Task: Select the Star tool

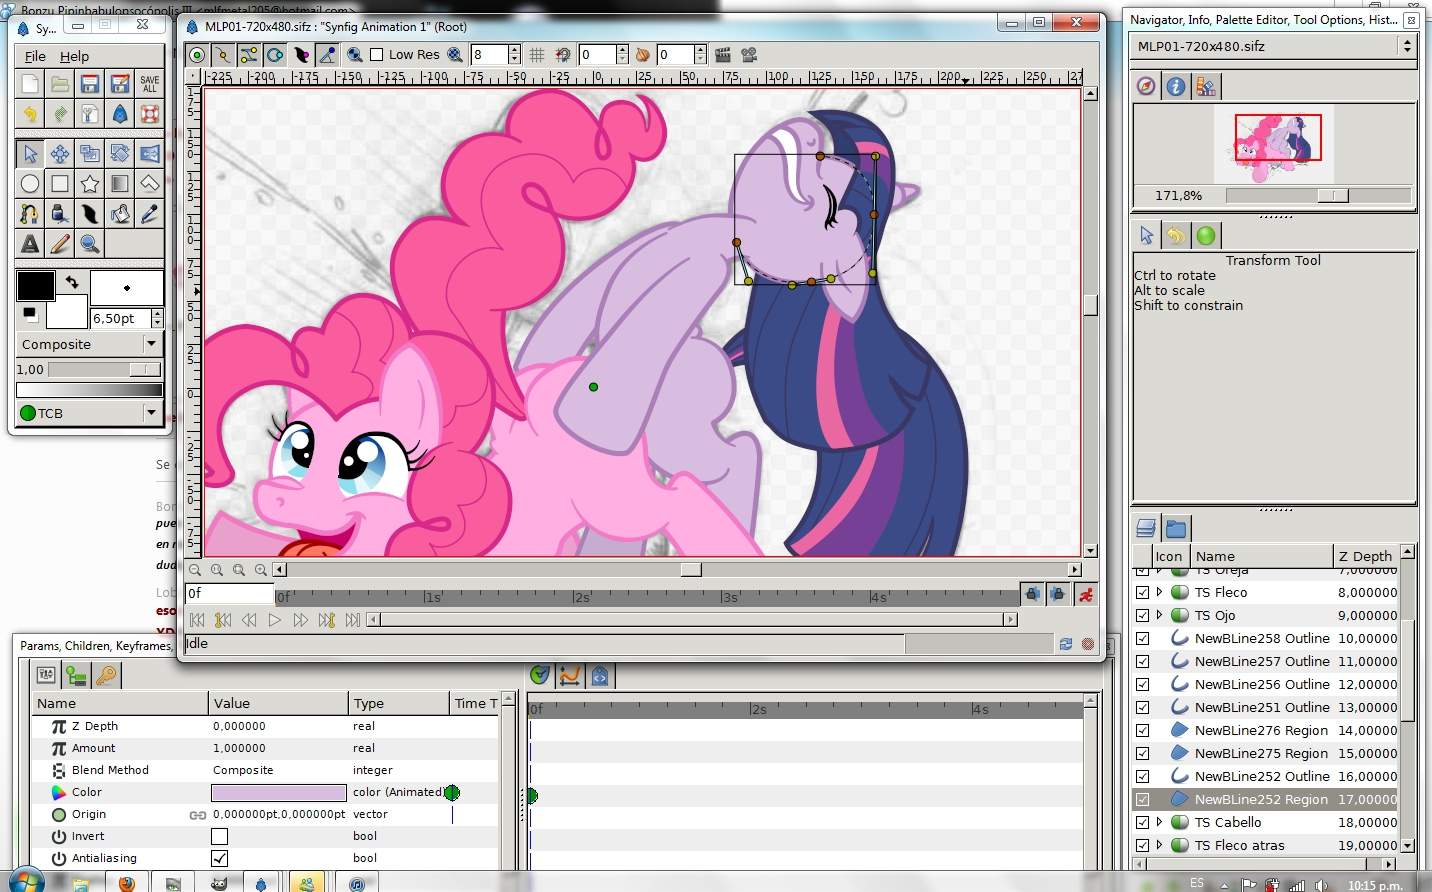Action: point(90,184)
